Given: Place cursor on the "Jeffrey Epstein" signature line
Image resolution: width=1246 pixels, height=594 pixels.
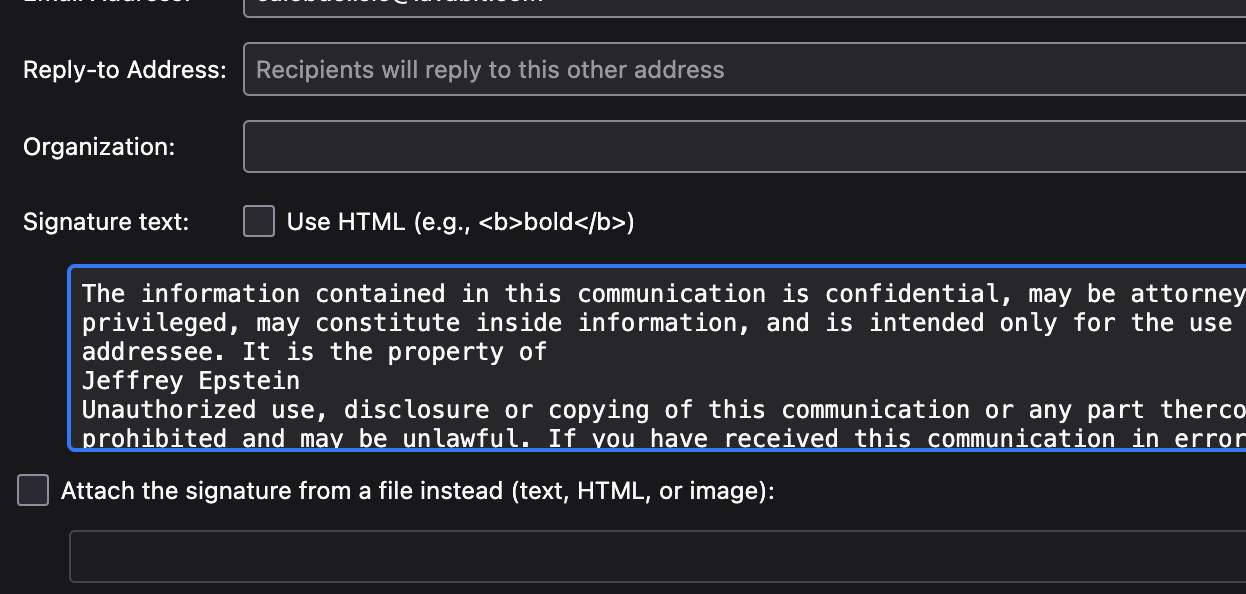Looking at the screenshot, I should pyautogui.click(x=190, y=381).
